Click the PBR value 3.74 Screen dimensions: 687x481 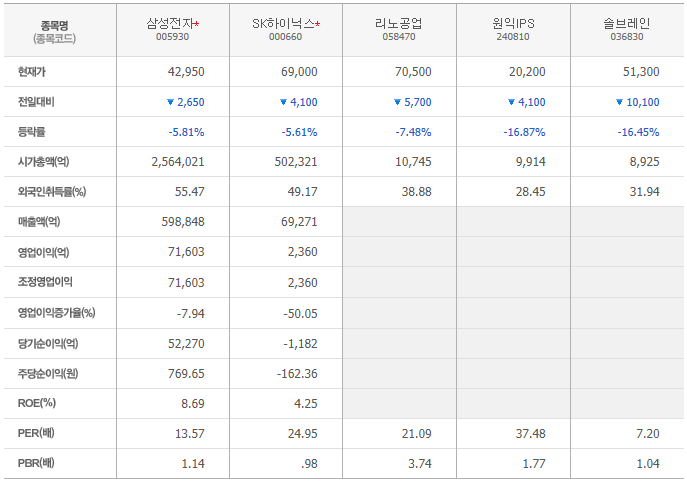point(420,464)
